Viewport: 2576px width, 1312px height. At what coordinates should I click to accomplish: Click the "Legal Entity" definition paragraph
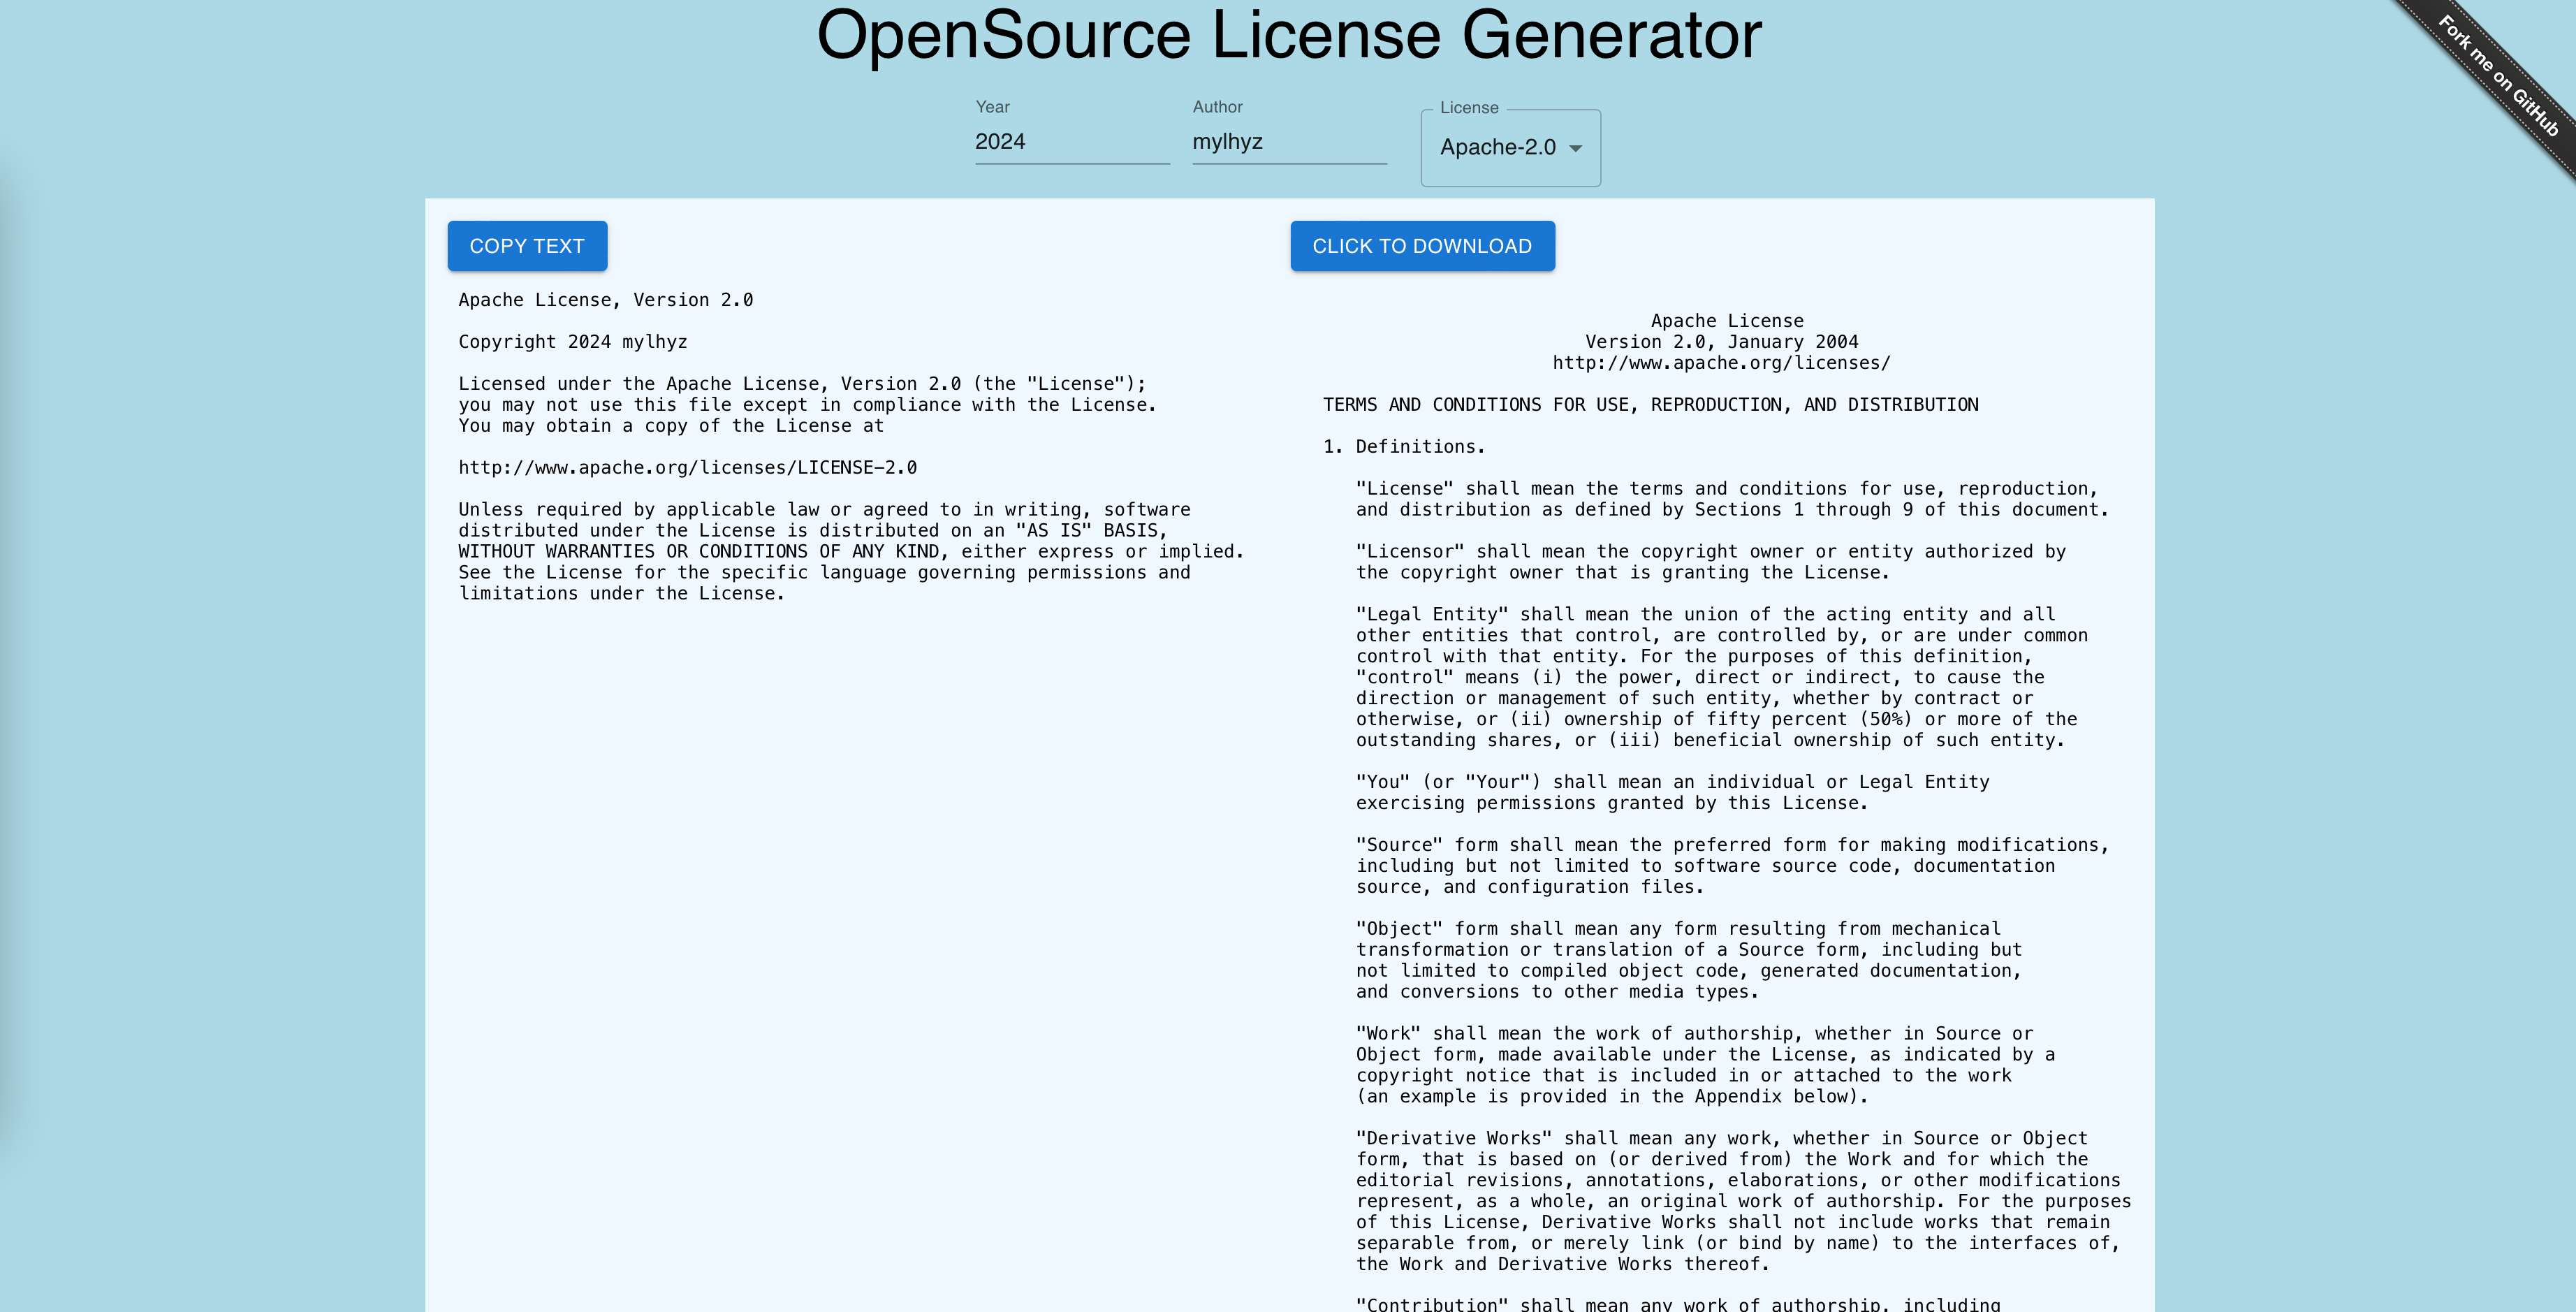[1722, 677]
